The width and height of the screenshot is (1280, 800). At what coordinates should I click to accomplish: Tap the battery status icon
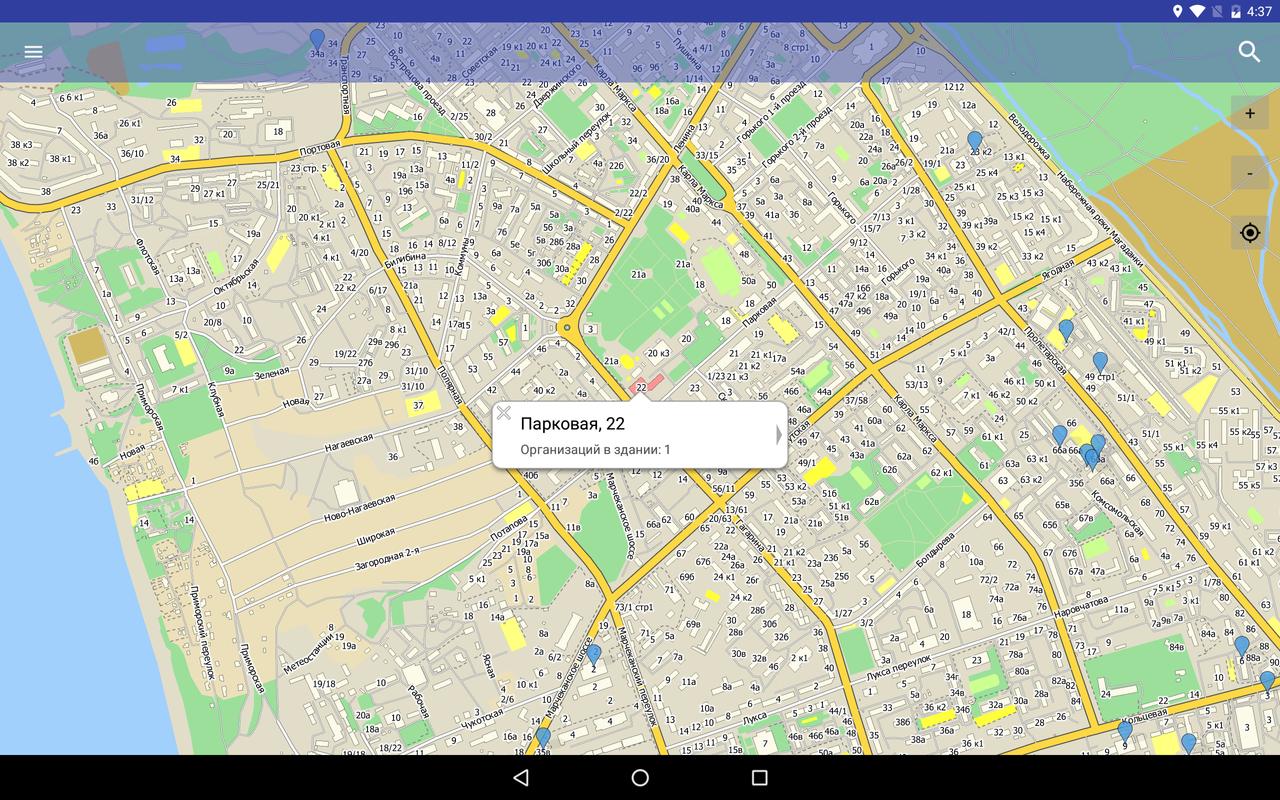point(1236,11)
